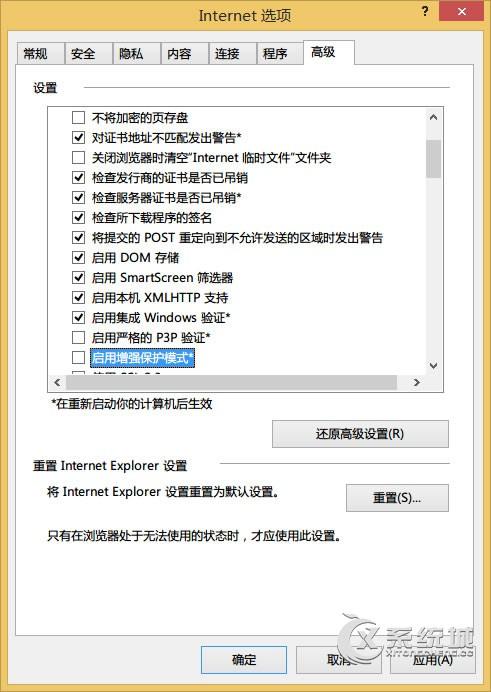Click the scroll up arrow in settings list
The width and height of the screenshot is (491, 692).
click(433, 117)
